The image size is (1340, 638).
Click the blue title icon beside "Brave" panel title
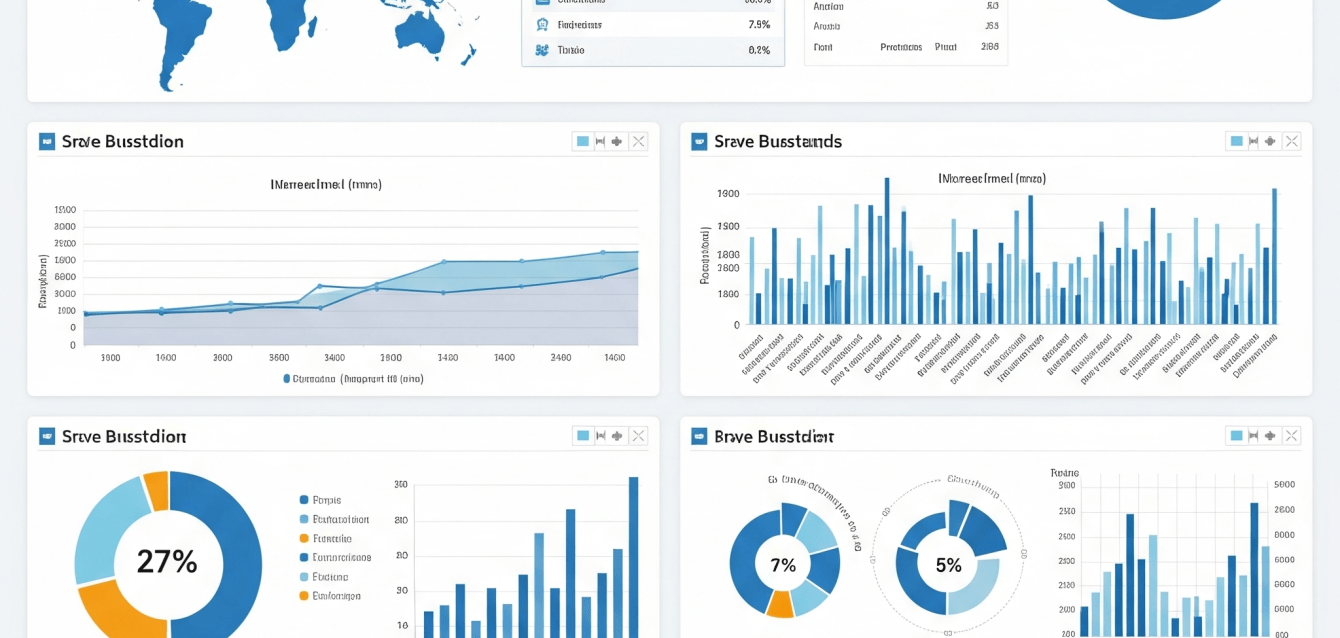pyautogui.click(x=699, y=436)
